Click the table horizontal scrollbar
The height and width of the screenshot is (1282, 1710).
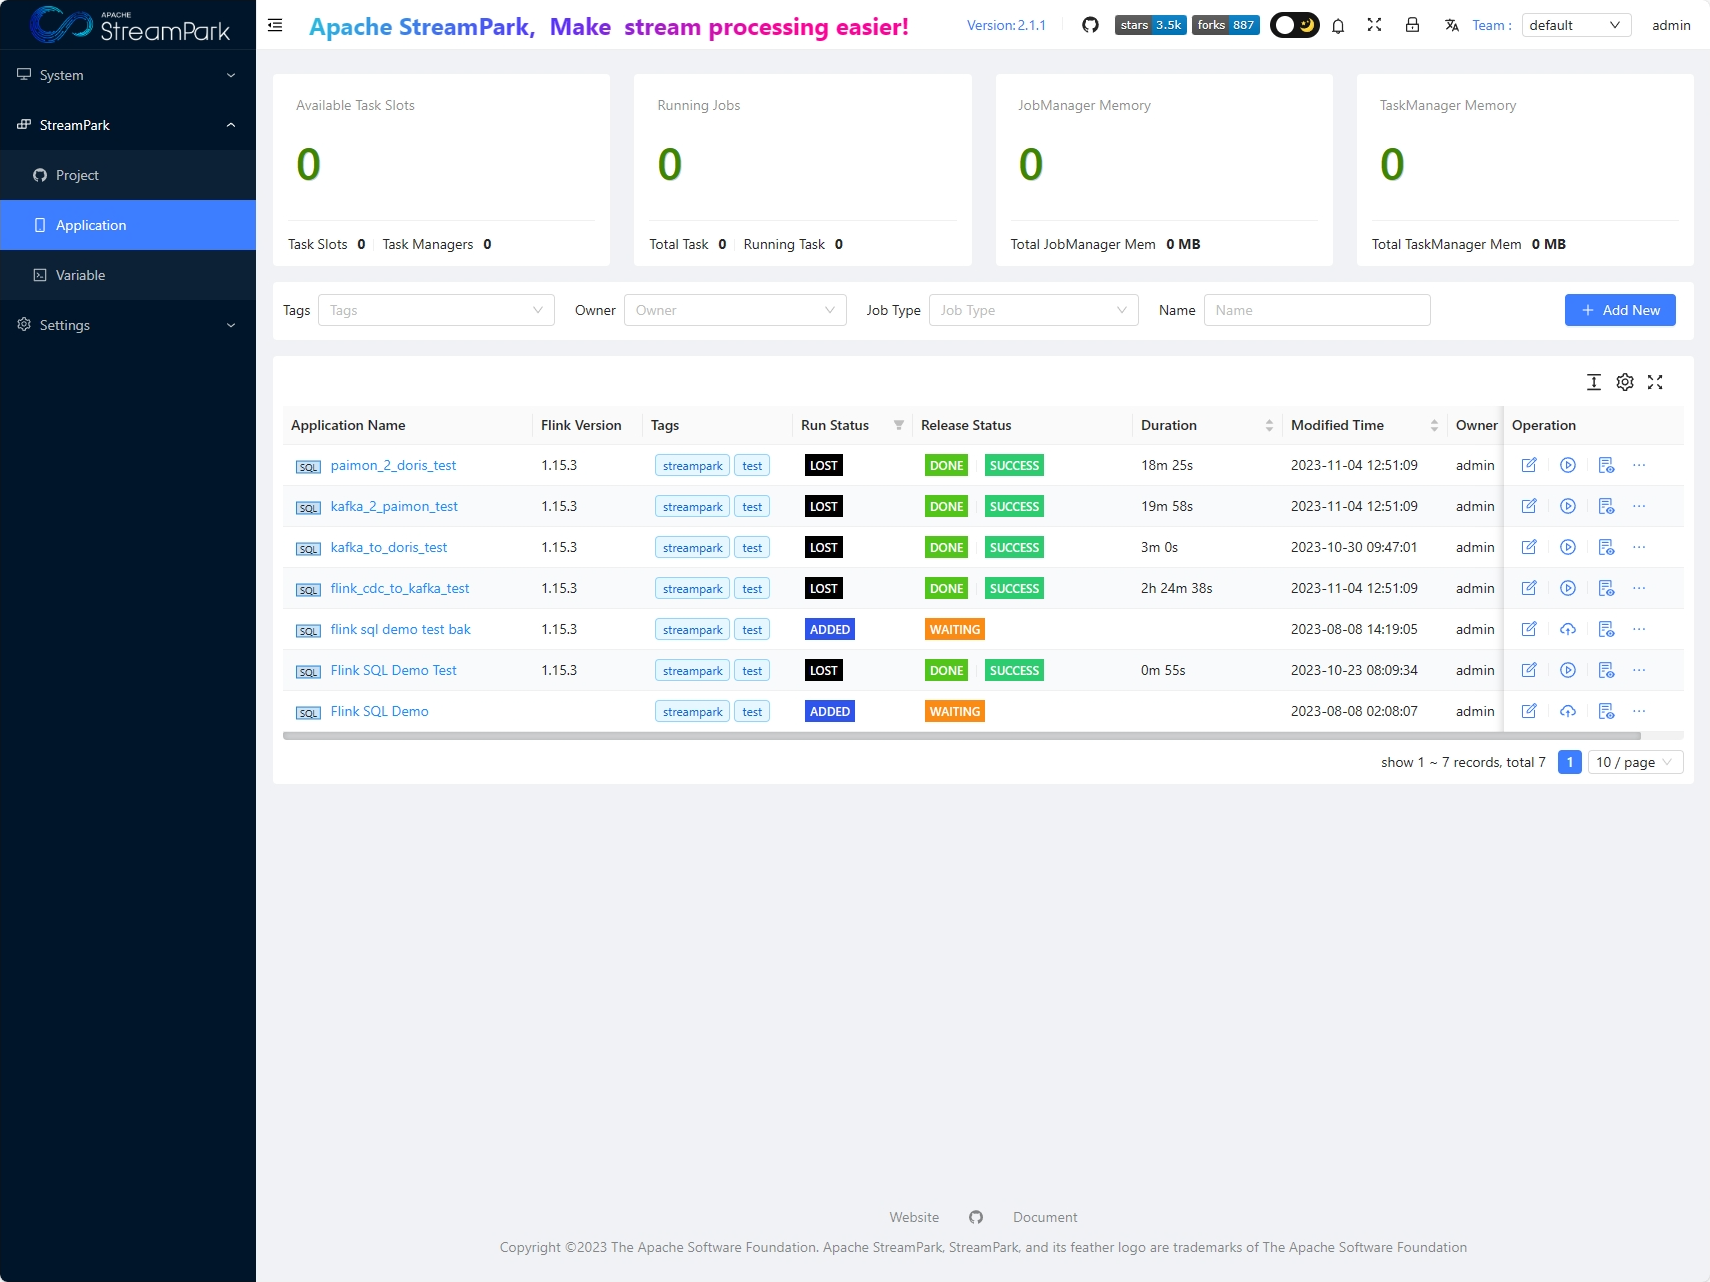tap(962, 736)
